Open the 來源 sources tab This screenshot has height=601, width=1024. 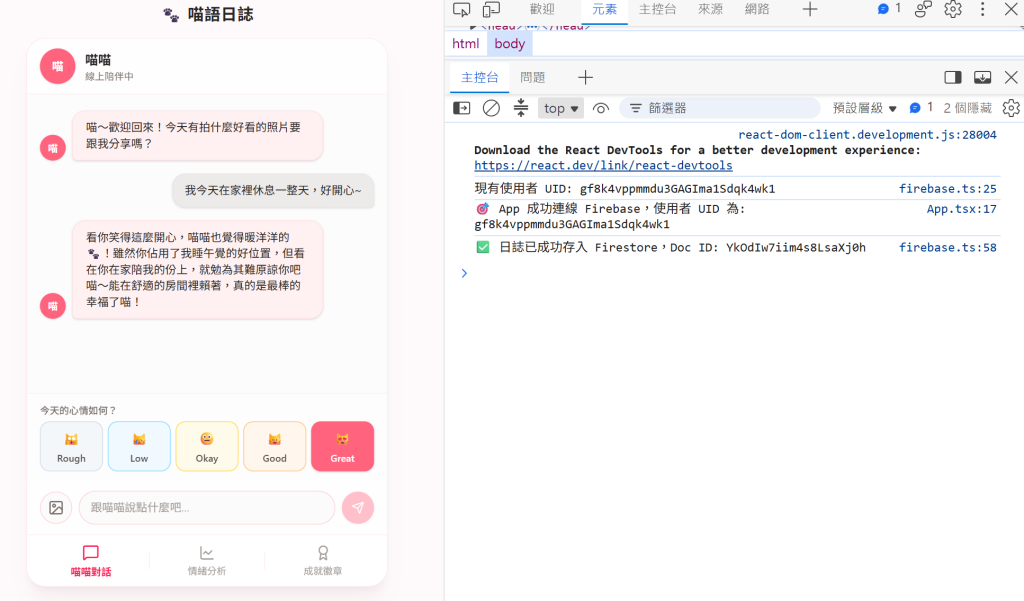point(711,9)
